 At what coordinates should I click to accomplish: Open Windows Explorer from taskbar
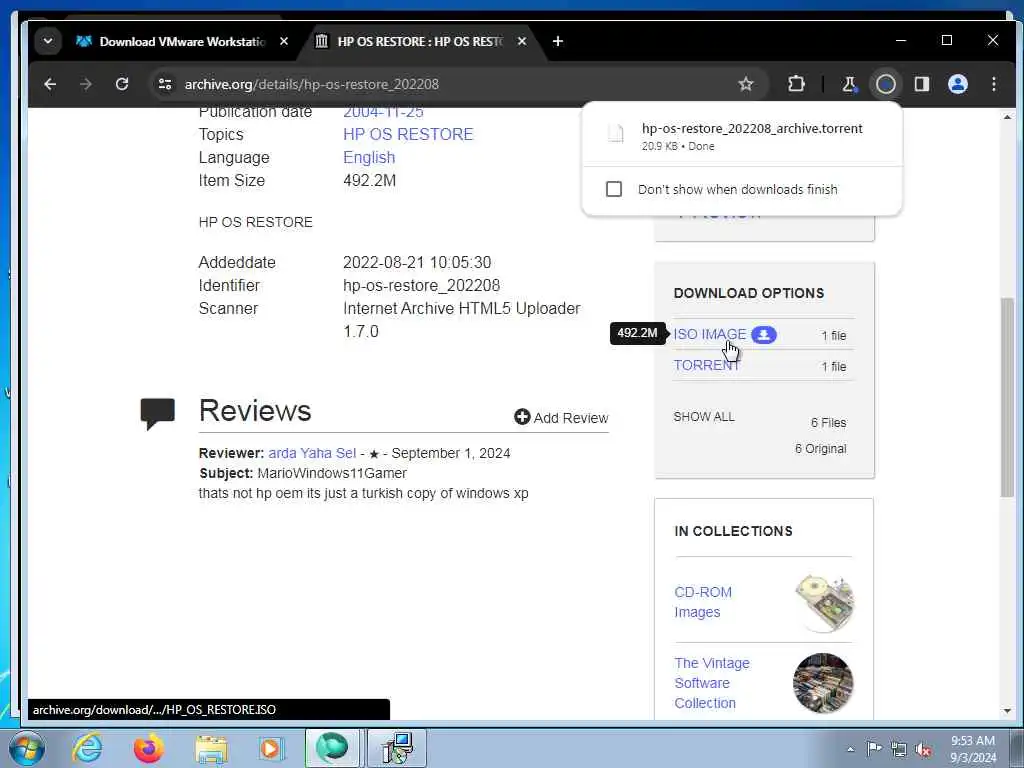[210, 748]
